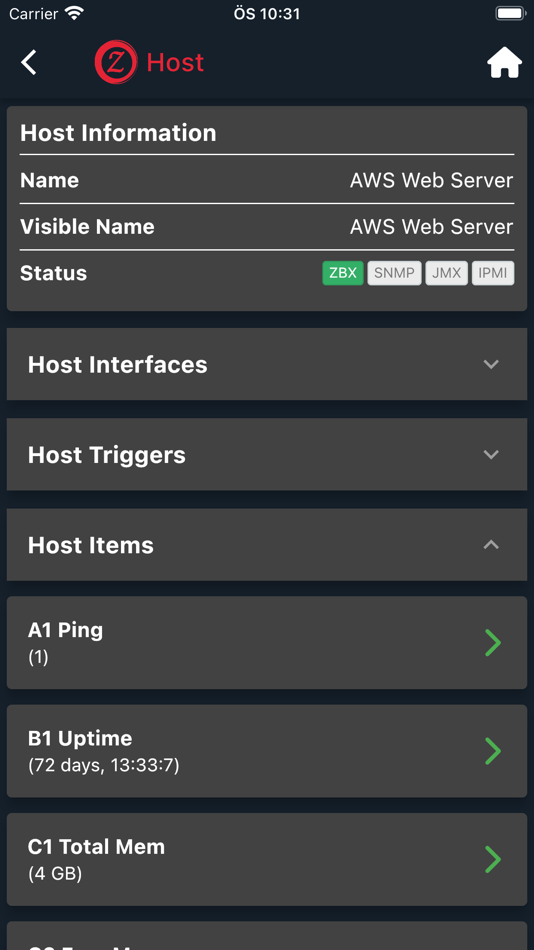Click the Host Information heading
This screenshot has width=534, height=950.
pyautogui.click(x=118, y=133)
